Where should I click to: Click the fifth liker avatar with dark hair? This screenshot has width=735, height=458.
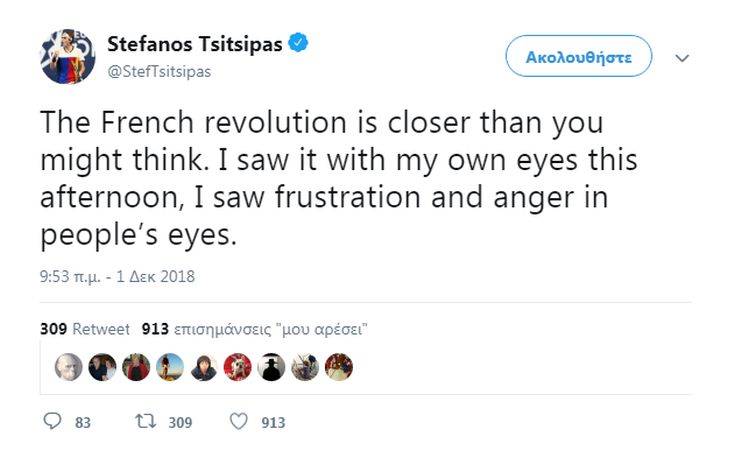click(x=204, y=367)
